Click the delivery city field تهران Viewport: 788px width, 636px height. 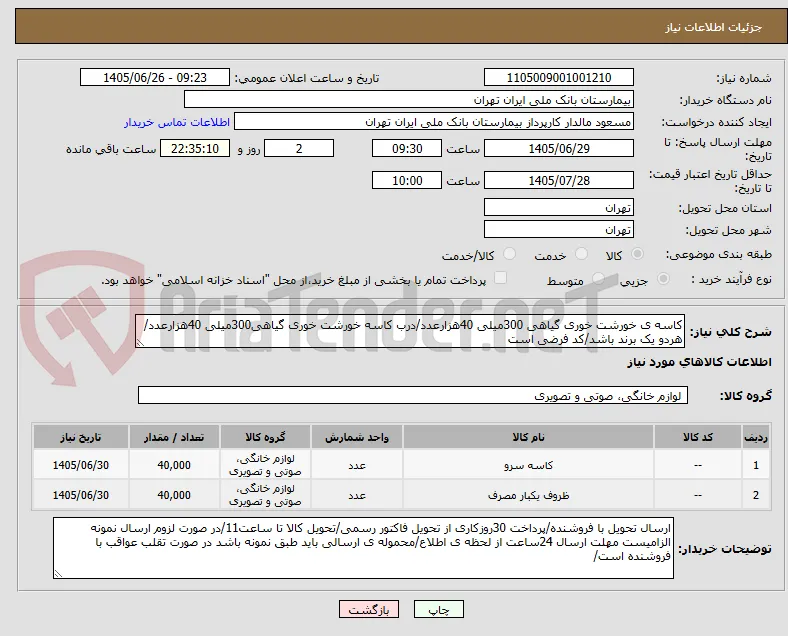click(559, 230)
